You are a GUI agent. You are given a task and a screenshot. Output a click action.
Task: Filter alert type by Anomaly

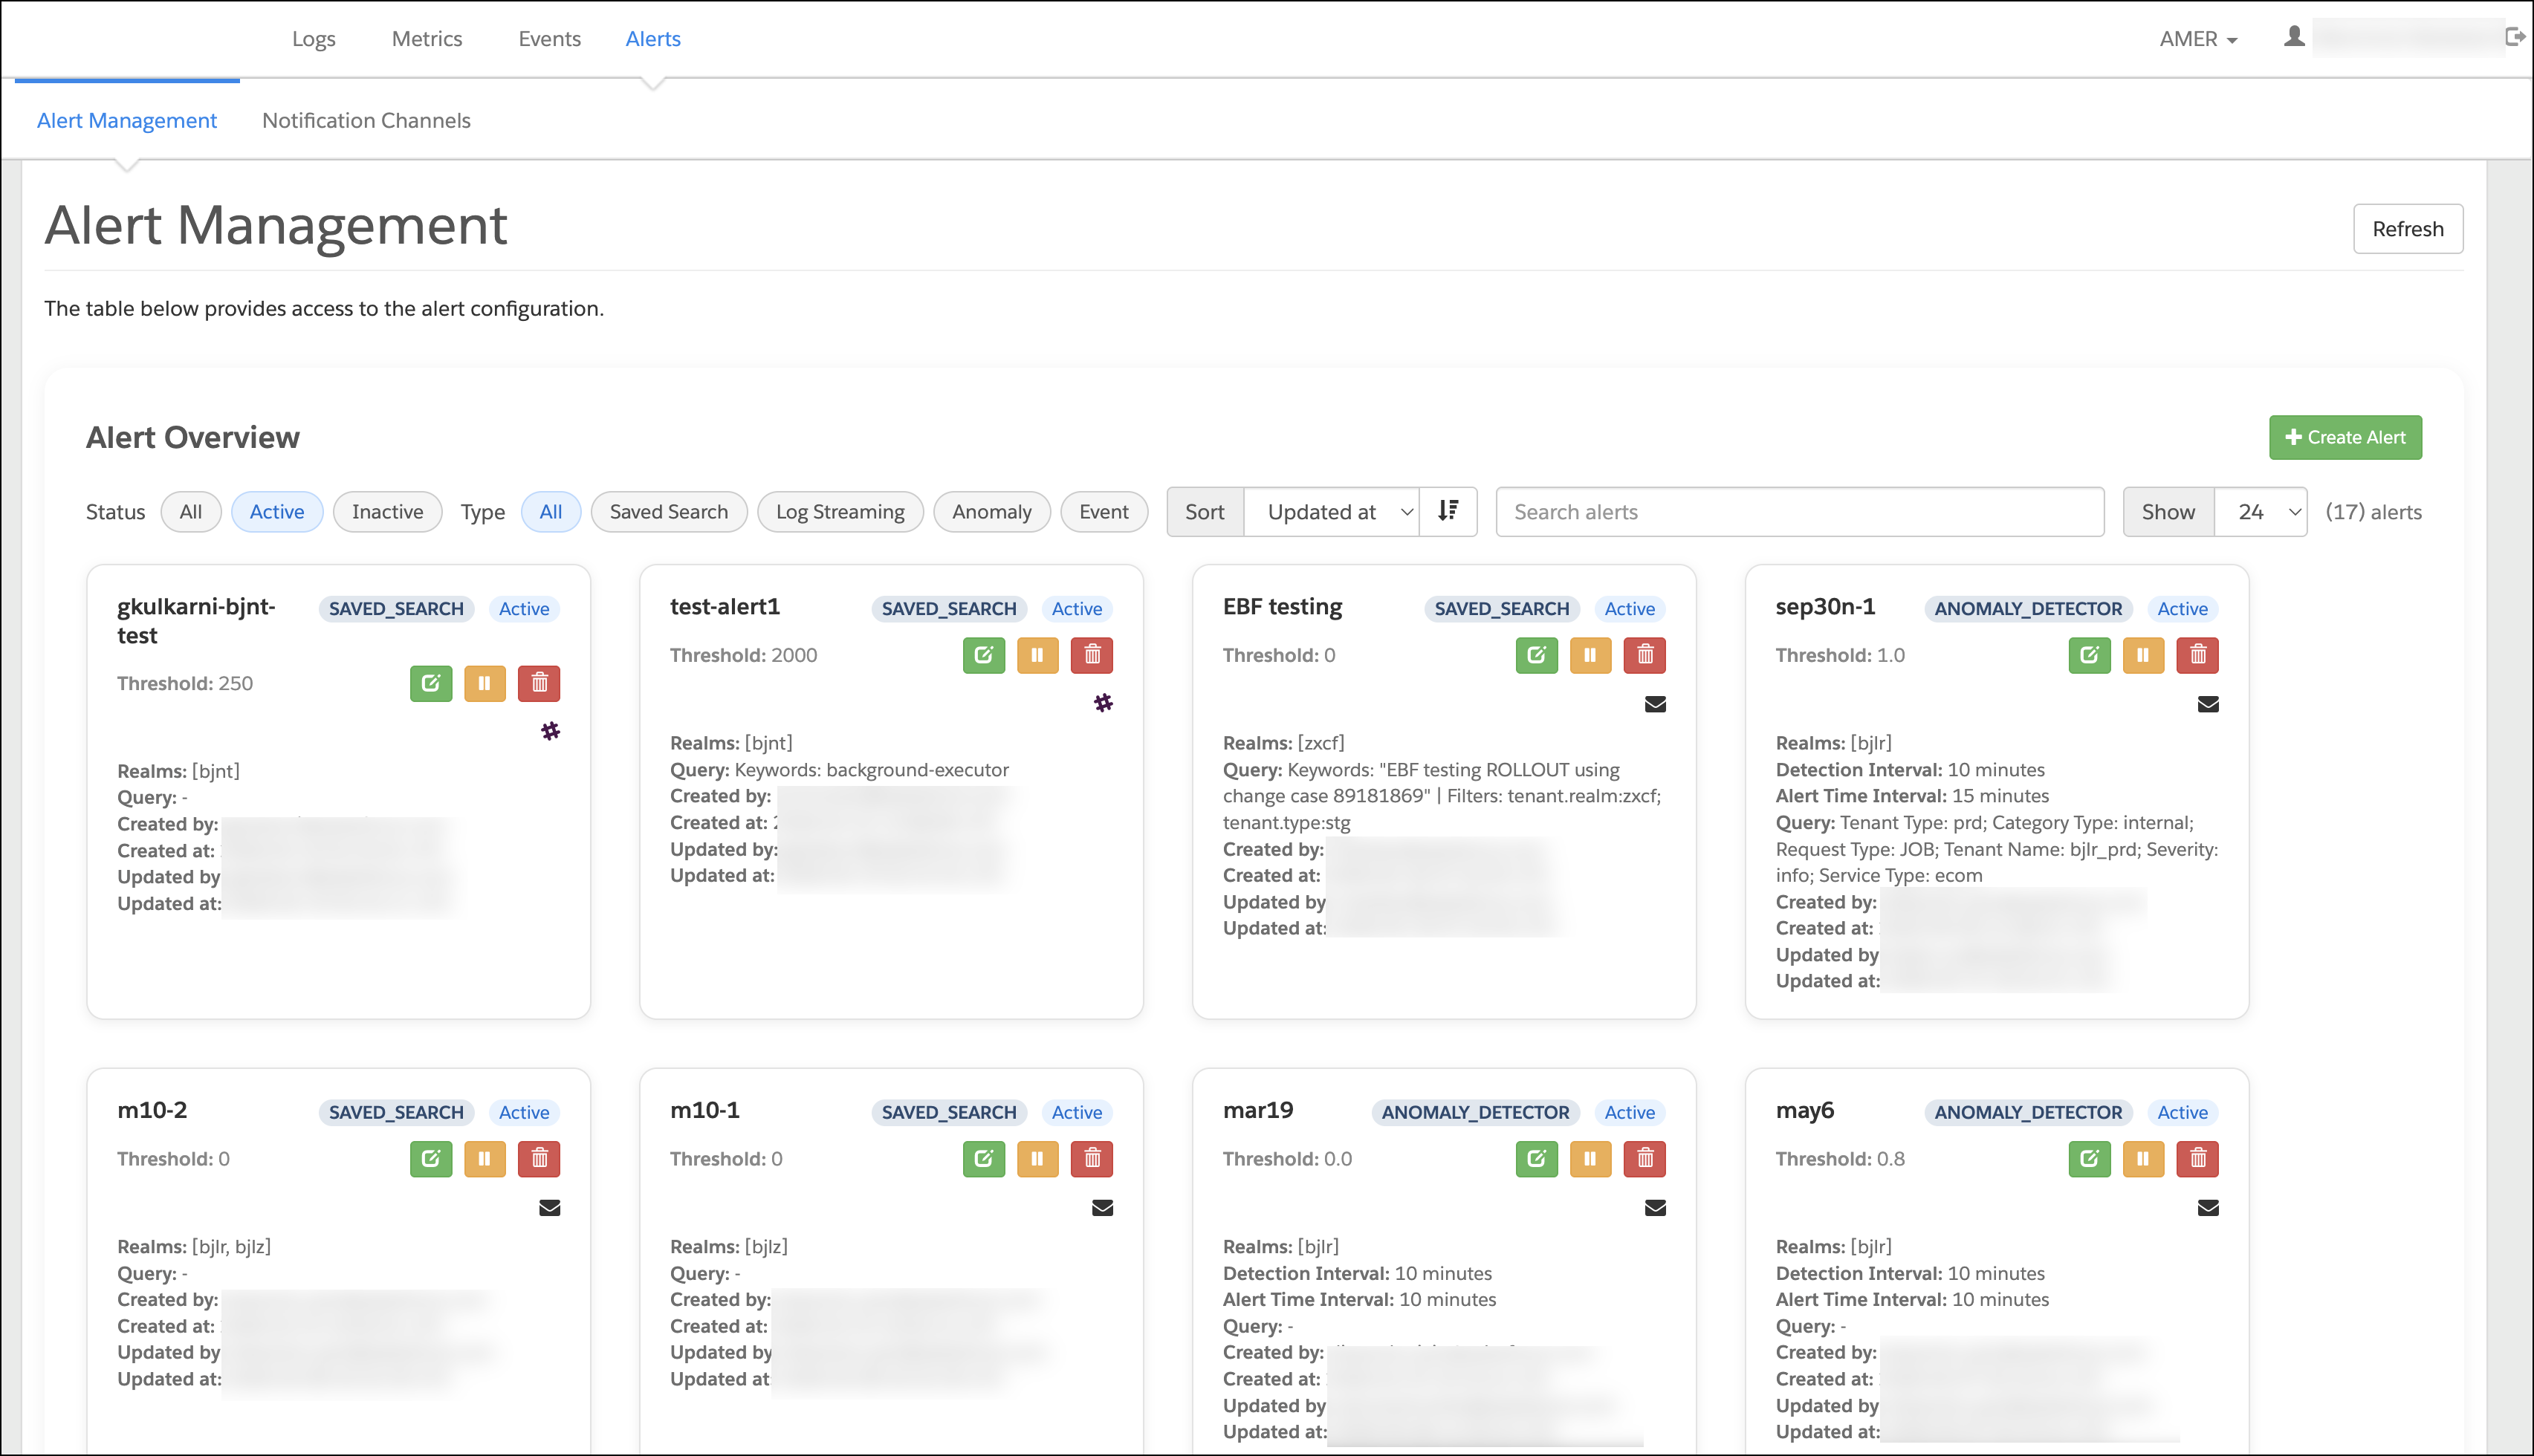(x=991, y=511)
